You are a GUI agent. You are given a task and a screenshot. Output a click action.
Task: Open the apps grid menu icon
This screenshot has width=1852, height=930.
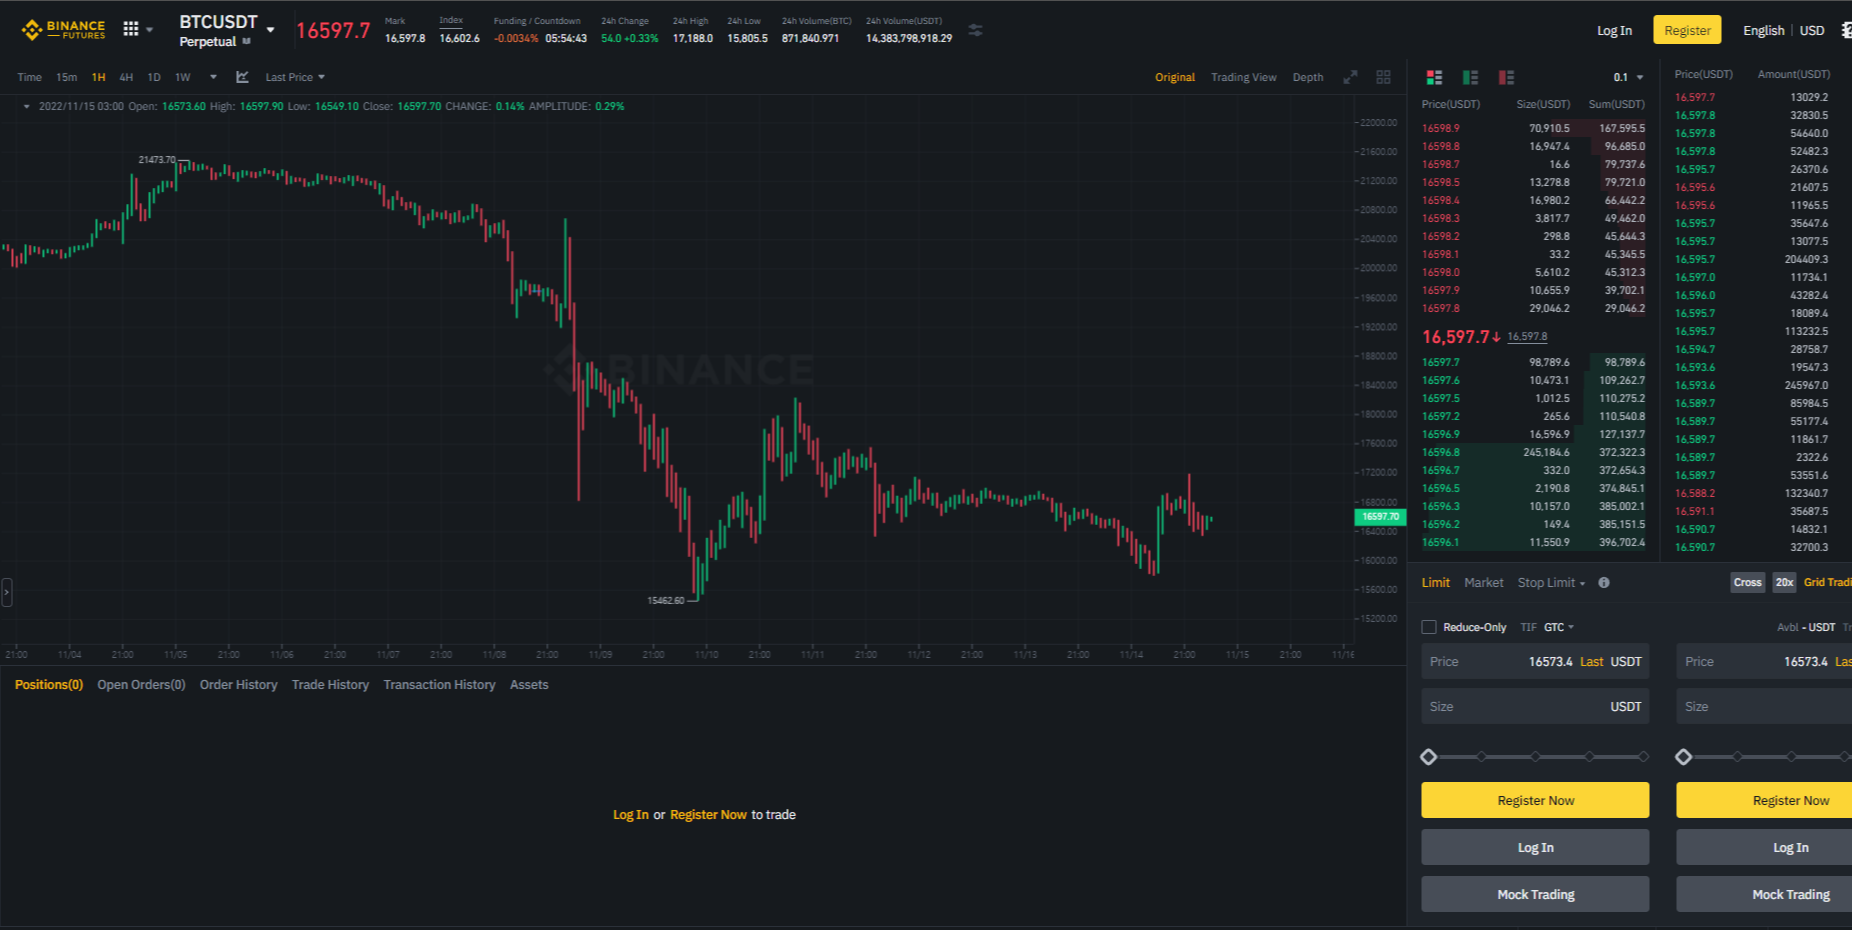click(131, 29)
